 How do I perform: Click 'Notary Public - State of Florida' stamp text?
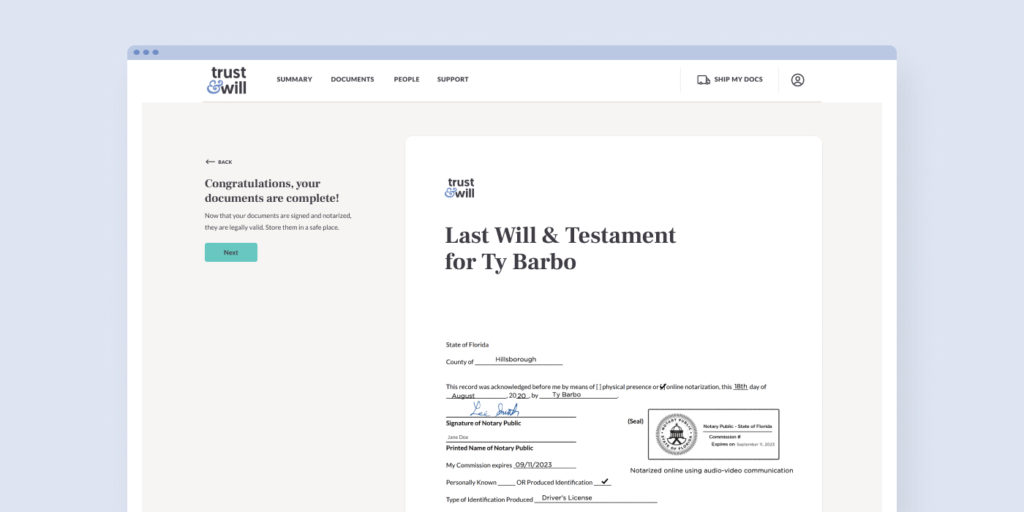pos(737,426)
